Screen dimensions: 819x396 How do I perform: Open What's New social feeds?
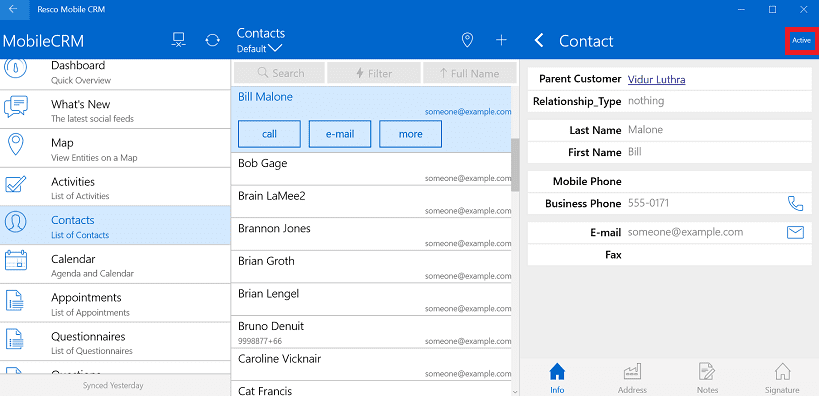click(x=115, y=110)
